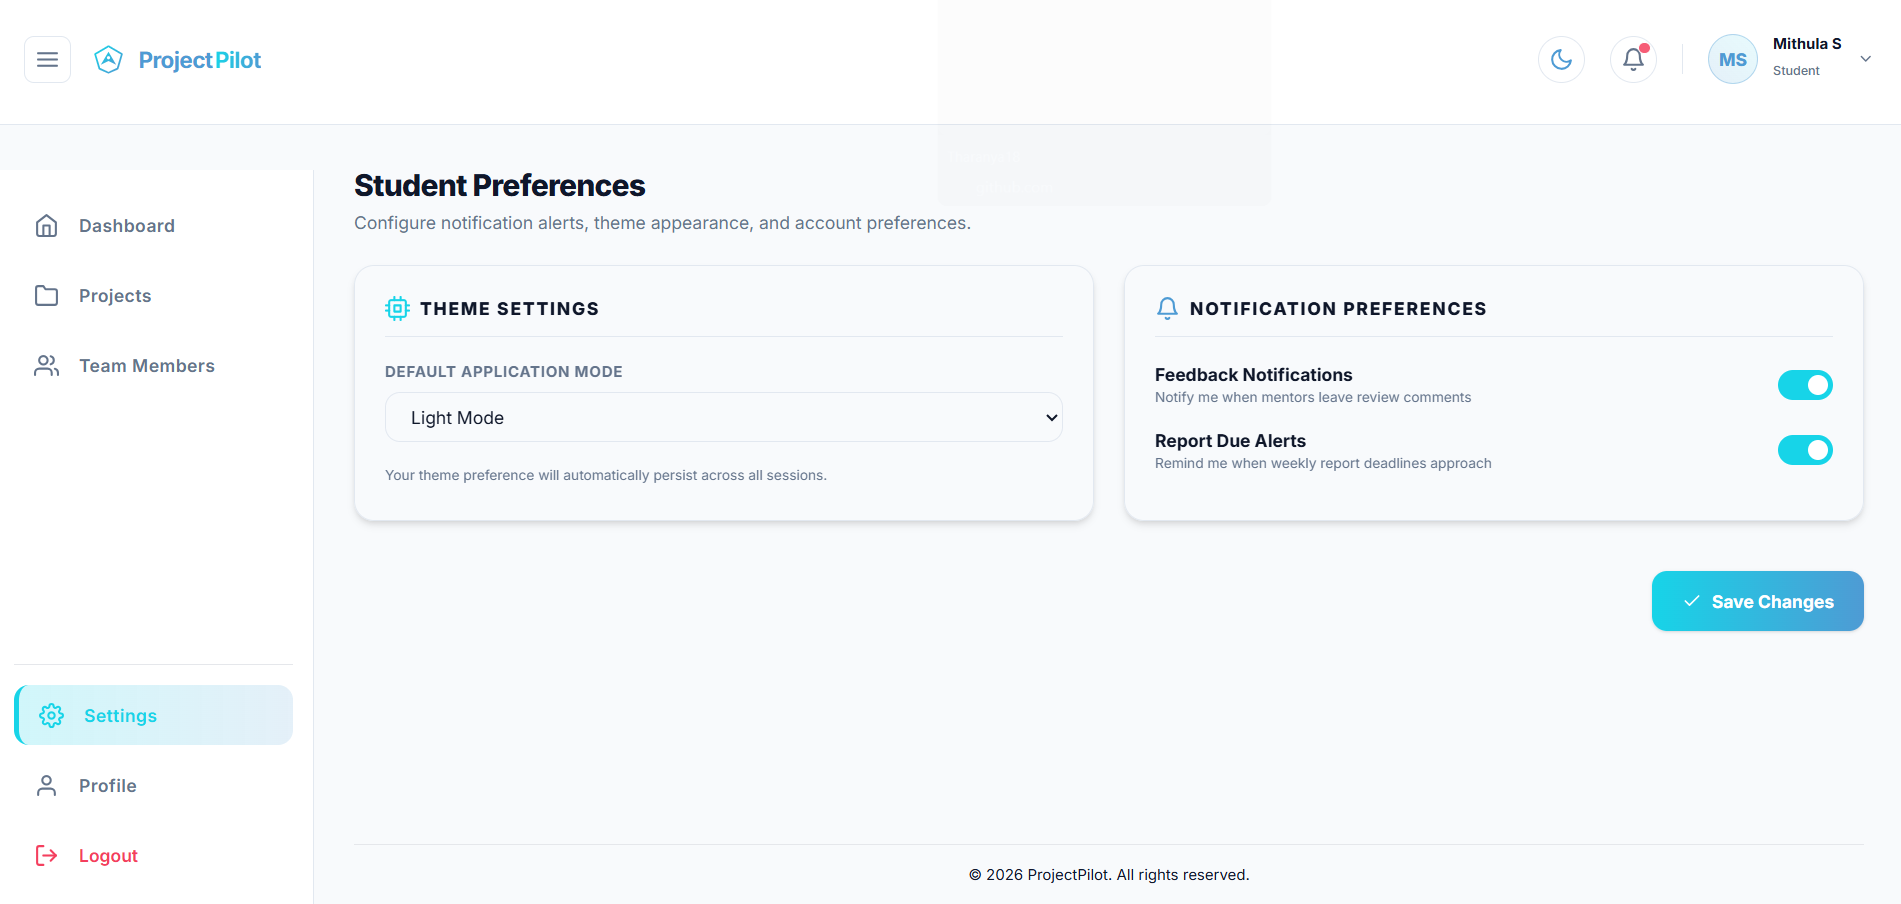1901x904 pixels.
Task: Open the notifications bell in header
Action: [x=1633, y=60]
